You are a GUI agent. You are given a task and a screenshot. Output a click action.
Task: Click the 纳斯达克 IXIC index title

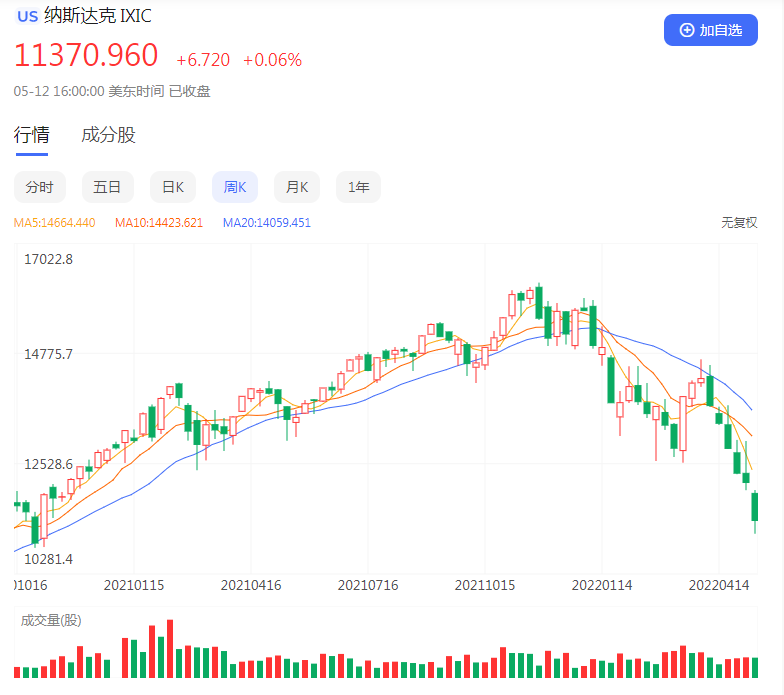98,16
